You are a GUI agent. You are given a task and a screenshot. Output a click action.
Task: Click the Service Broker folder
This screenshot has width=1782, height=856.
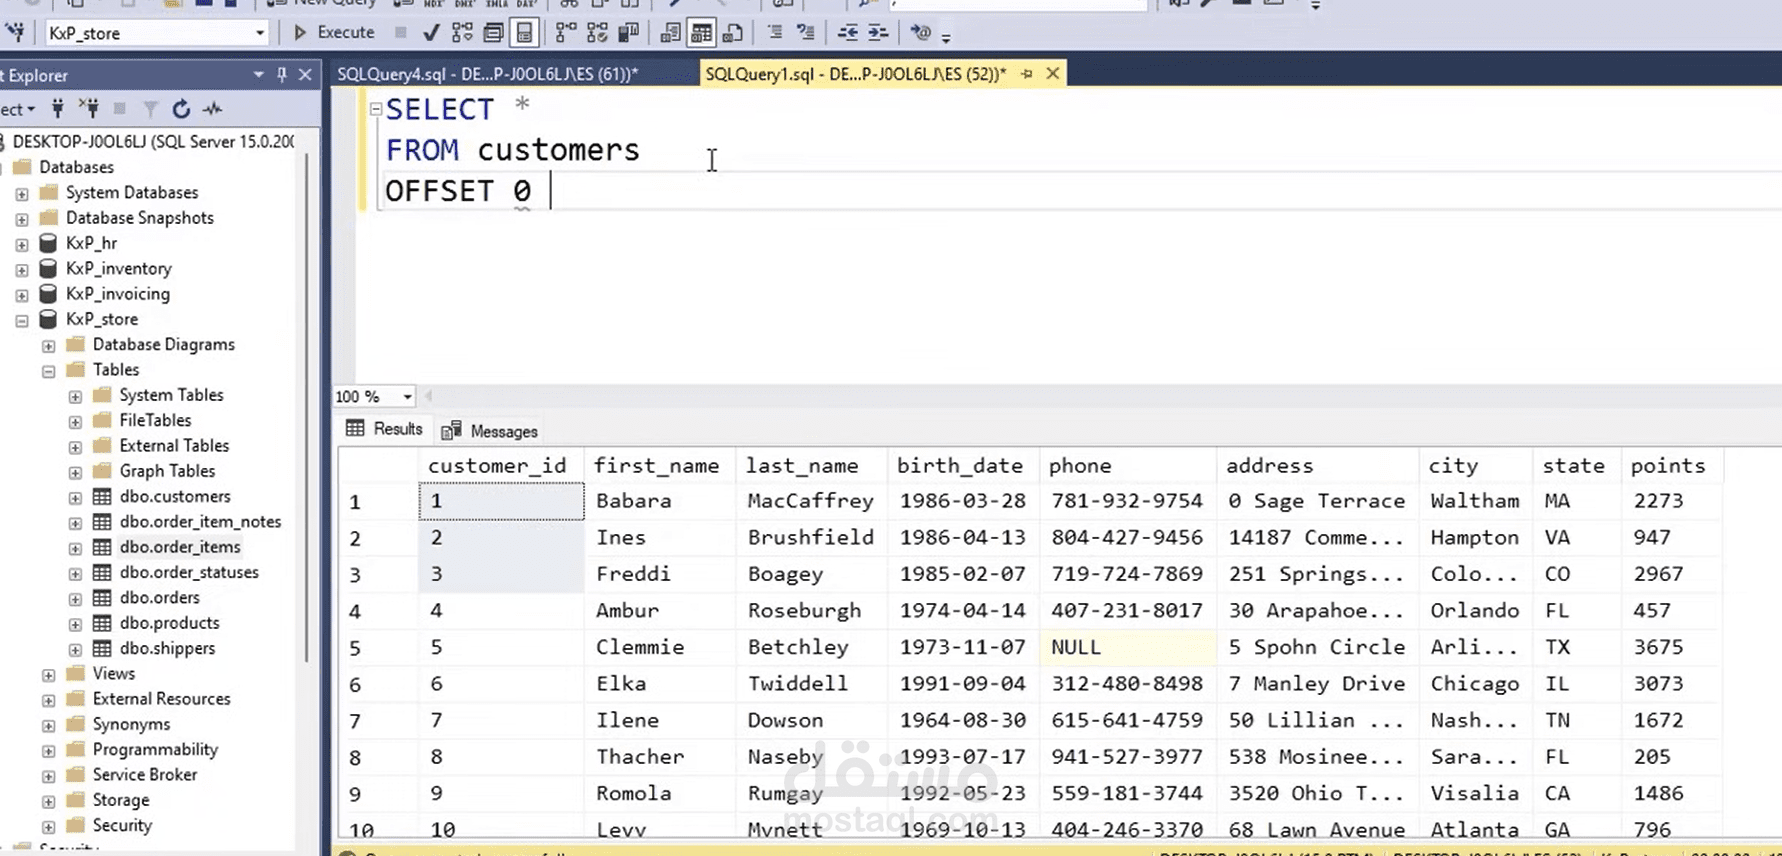coord(145,775)
